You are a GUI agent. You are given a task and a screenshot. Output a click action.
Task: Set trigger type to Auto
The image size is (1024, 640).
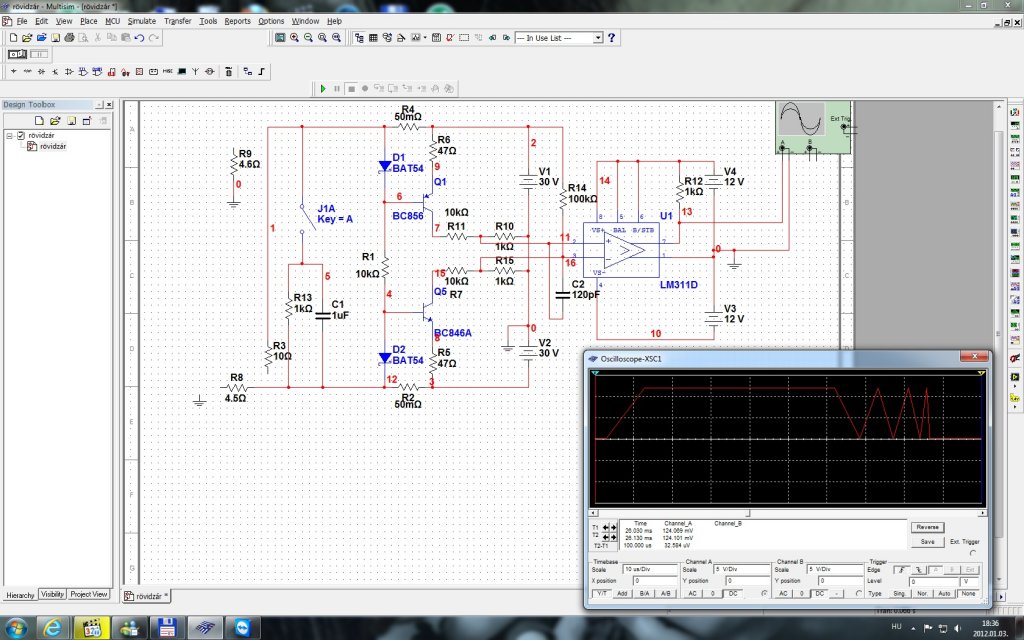944,593
